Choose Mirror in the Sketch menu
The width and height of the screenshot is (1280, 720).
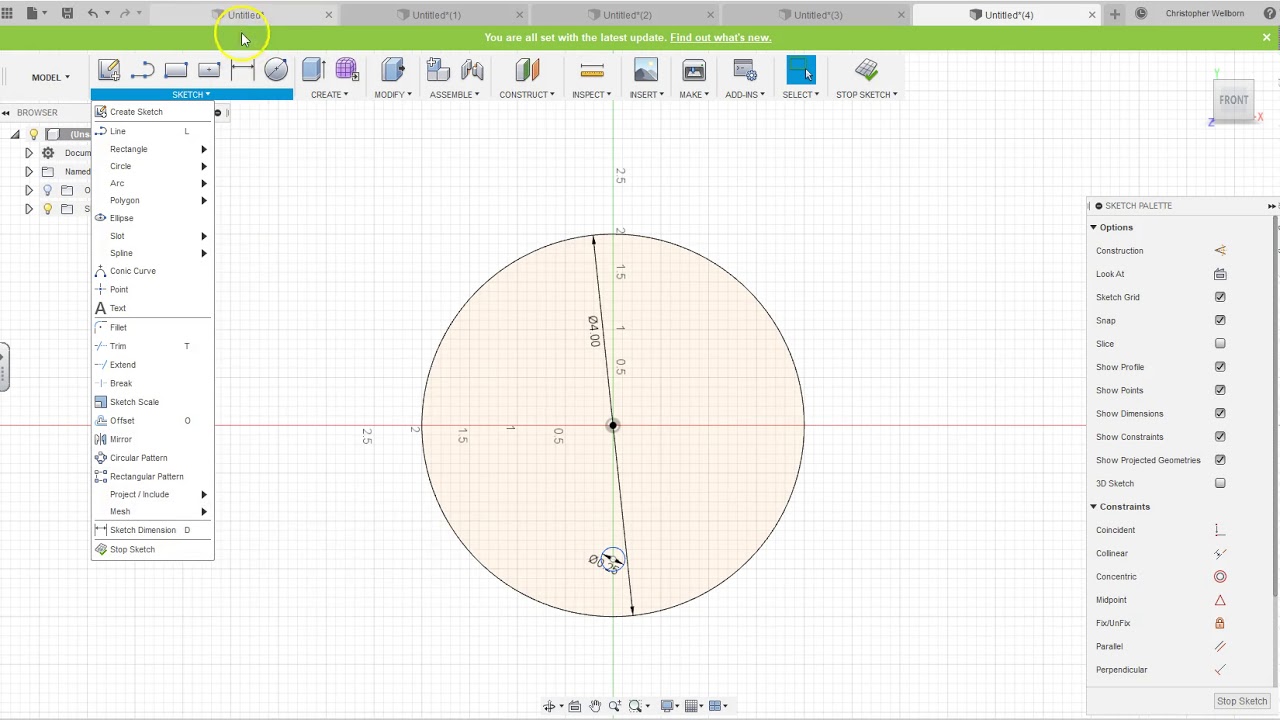click(x=152, y=439)
